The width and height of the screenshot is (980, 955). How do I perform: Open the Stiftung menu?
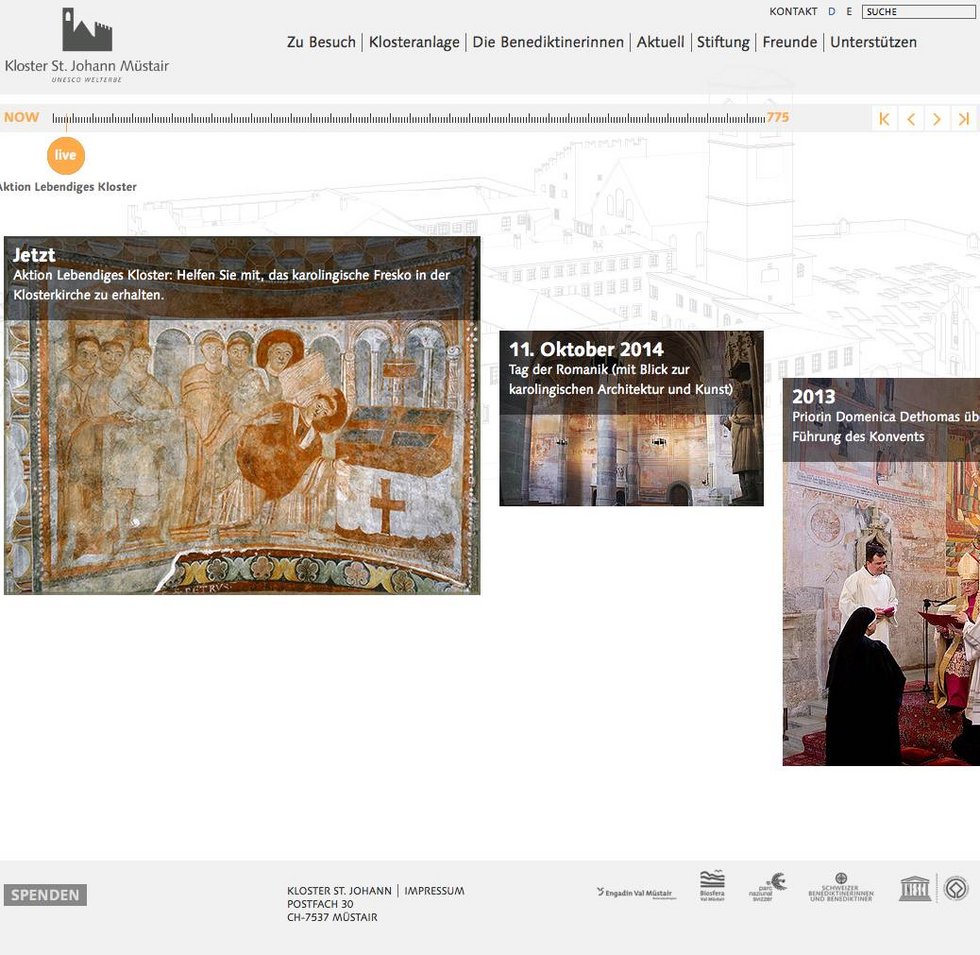723,42
